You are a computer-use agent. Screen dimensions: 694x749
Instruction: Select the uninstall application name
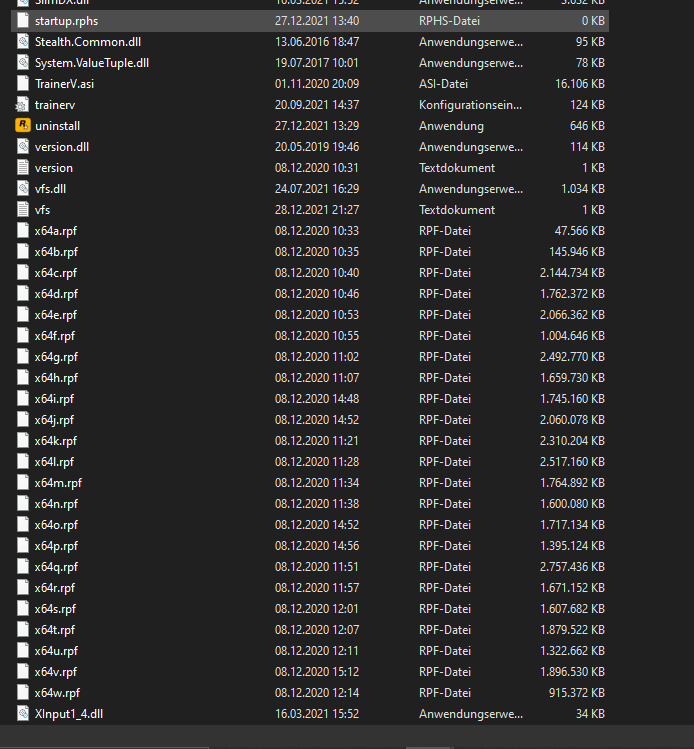tap(57, 126)
